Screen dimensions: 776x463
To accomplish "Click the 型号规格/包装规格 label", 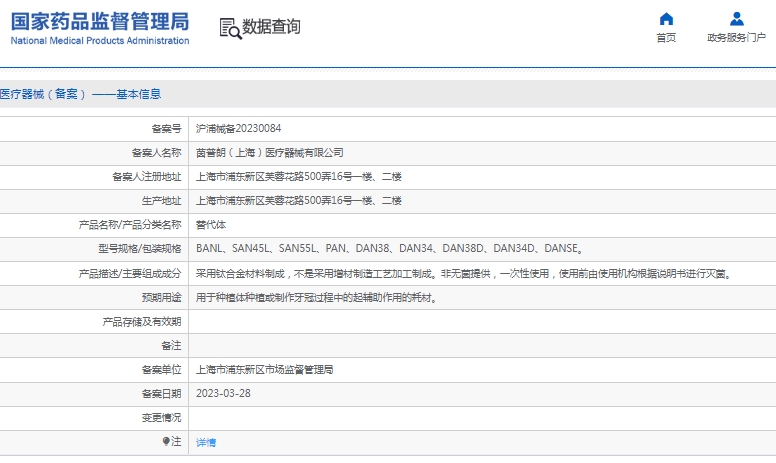I will click(x=140, y=249).
